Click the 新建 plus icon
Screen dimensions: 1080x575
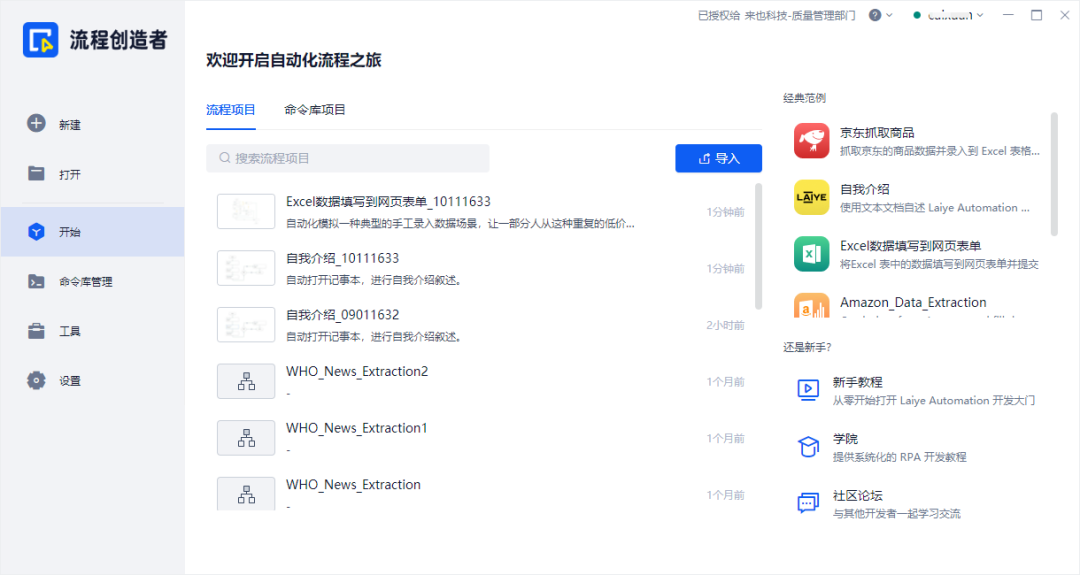pos(36,123)
